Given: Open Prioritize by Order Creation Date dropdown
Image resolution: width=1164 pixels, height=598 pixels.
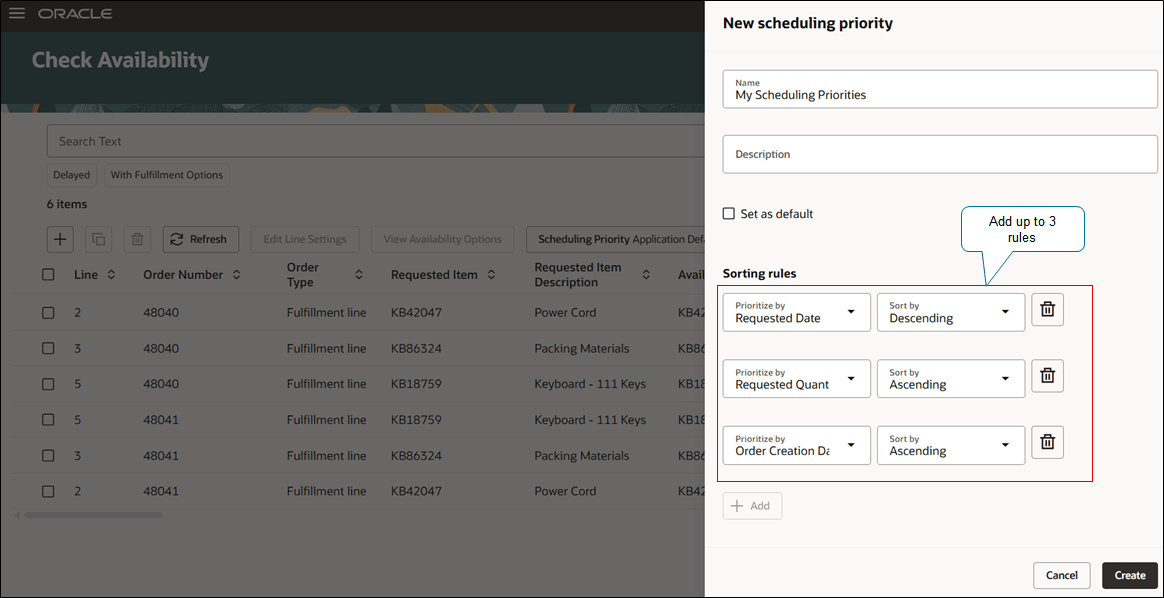Looking at the screenshot, I should 797,445.
